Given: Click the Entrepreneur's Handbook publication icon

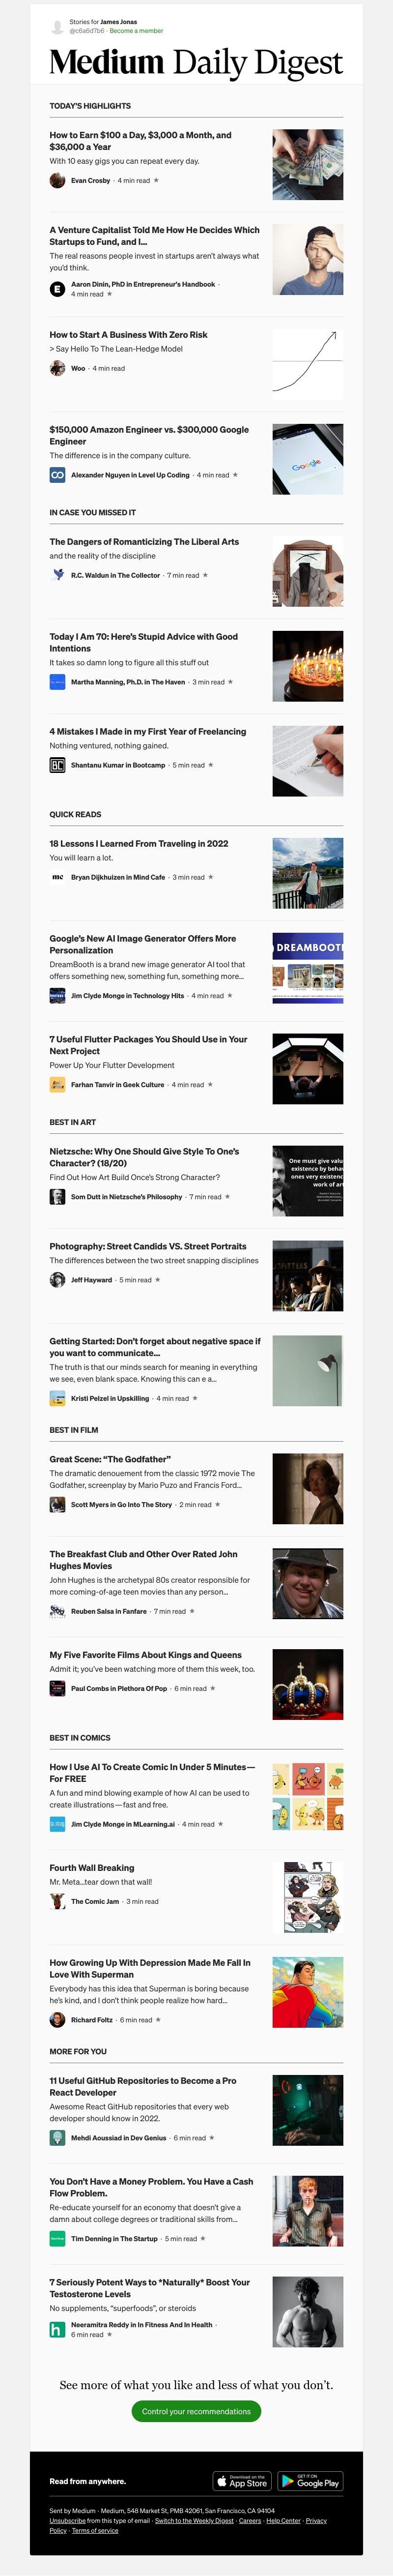Looking at the screenshot, I should coord(57,289).
